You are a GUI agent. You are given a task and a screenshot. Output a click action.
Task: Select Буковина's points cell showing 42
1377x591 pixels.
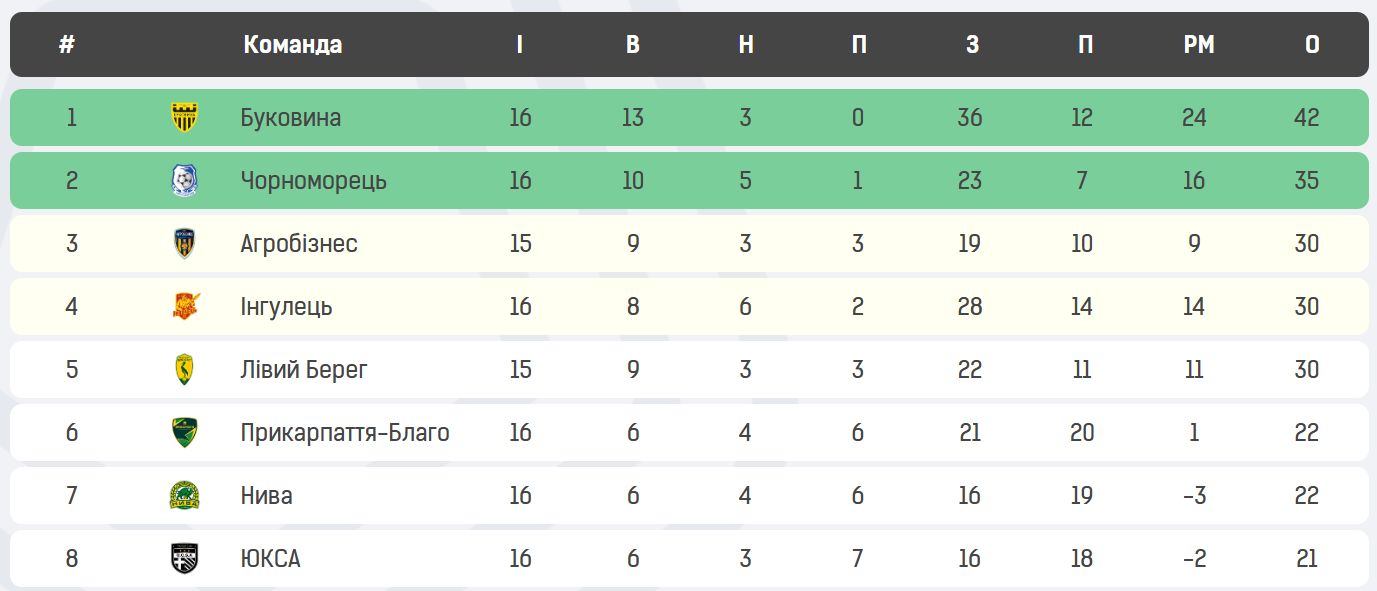click(x=1306, y=118)
